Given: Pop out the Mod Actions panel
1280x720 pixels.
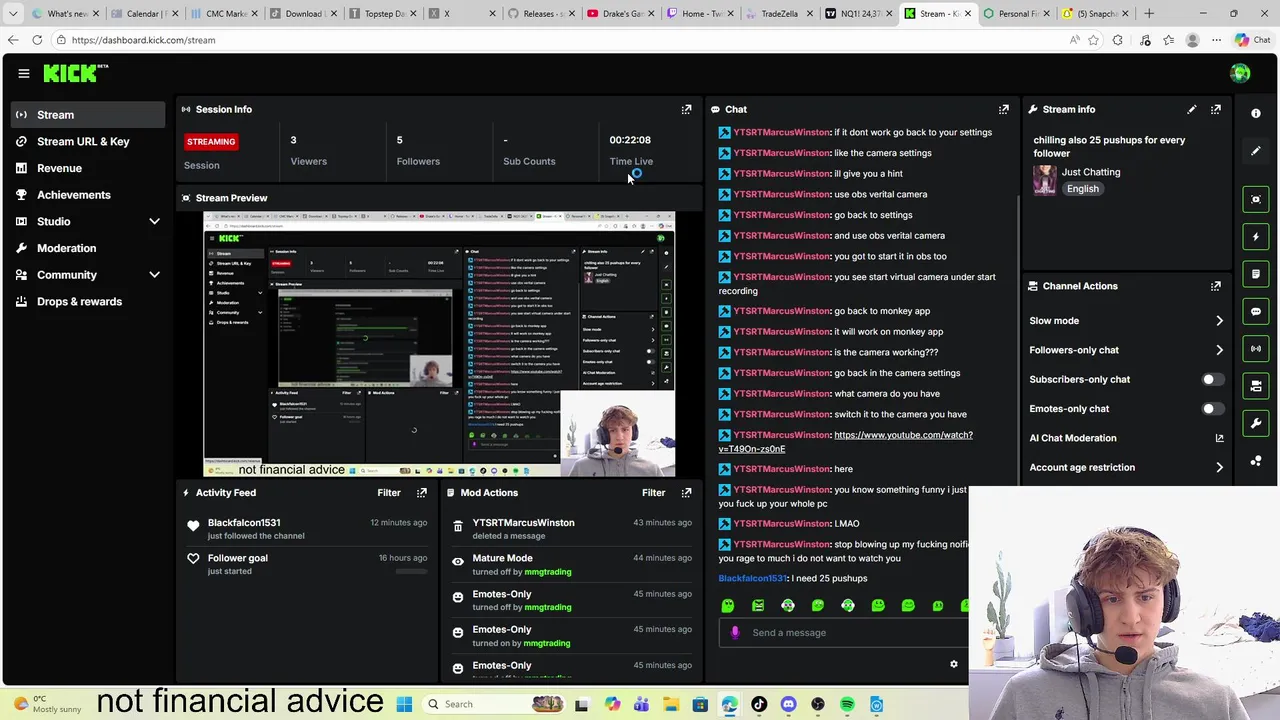Looking at the screenshot, I should coord(686,492).
